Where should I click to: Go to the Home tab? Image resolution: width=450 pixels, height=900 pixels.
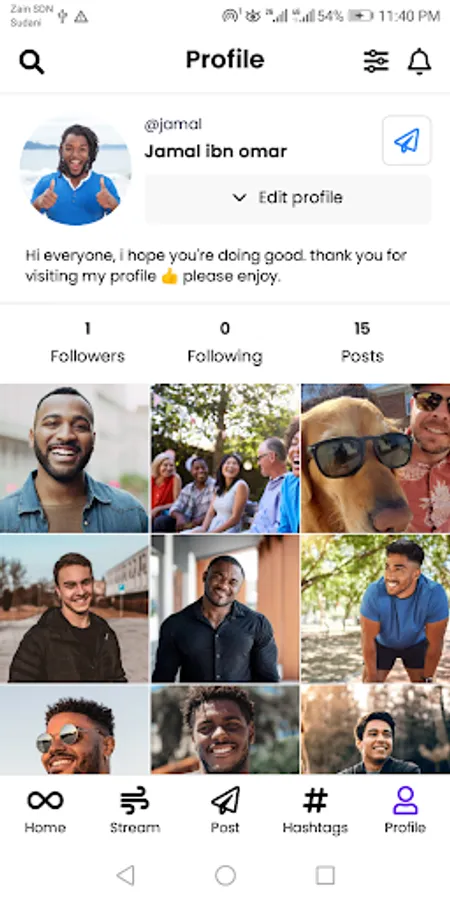click(x=45, y=810)
